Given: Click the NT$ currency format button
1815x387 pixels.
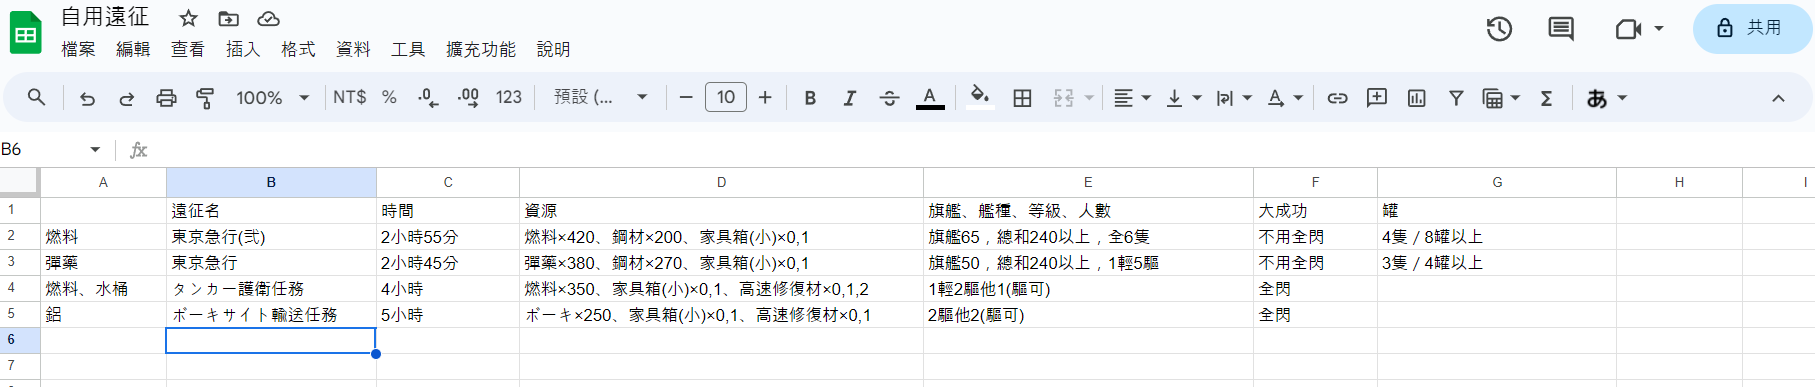Looking at the screenshot, I should (350, 98).
